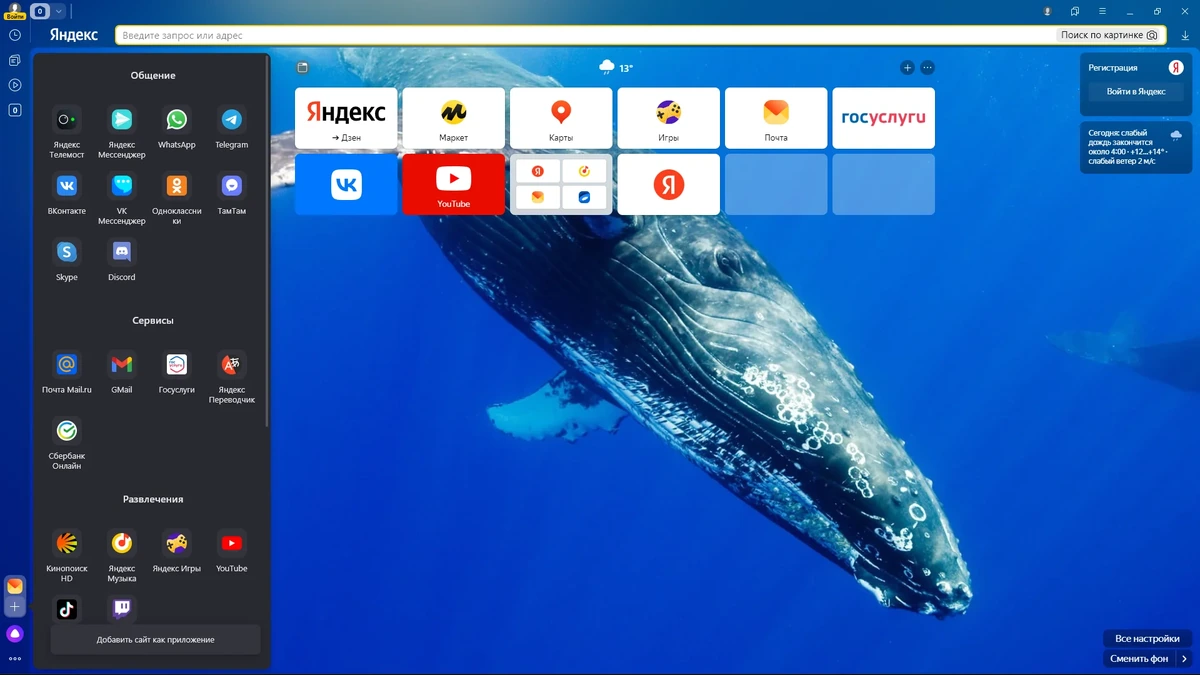This screenshot has height=675, width=1200.
Task: Open today's weather forecast card
Action: 1136,147
